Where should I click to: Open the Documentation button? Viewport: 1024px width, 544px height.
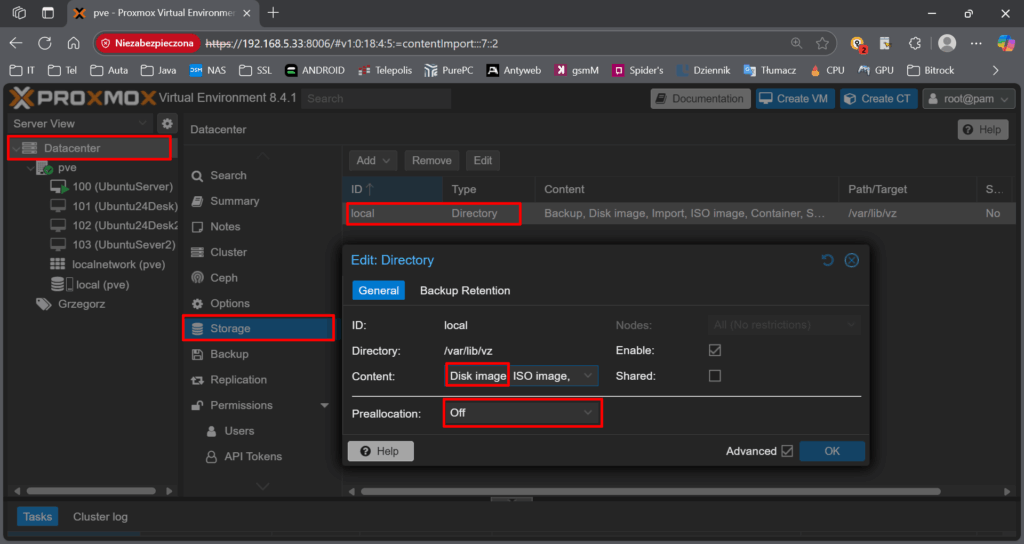pos(701,99)
